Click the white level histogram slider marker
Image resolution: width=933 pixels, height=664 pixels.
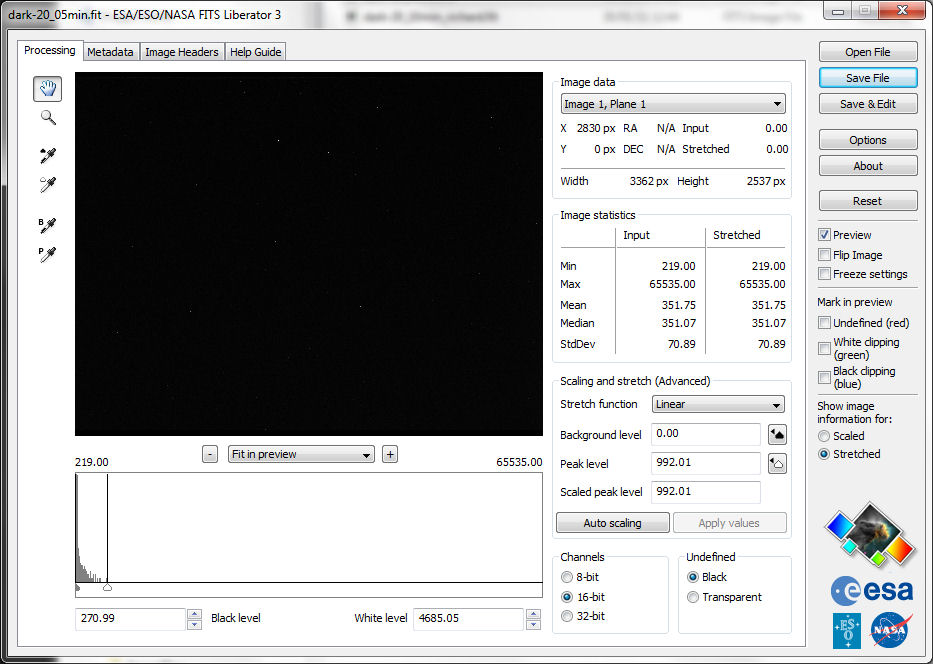(107, 588)
